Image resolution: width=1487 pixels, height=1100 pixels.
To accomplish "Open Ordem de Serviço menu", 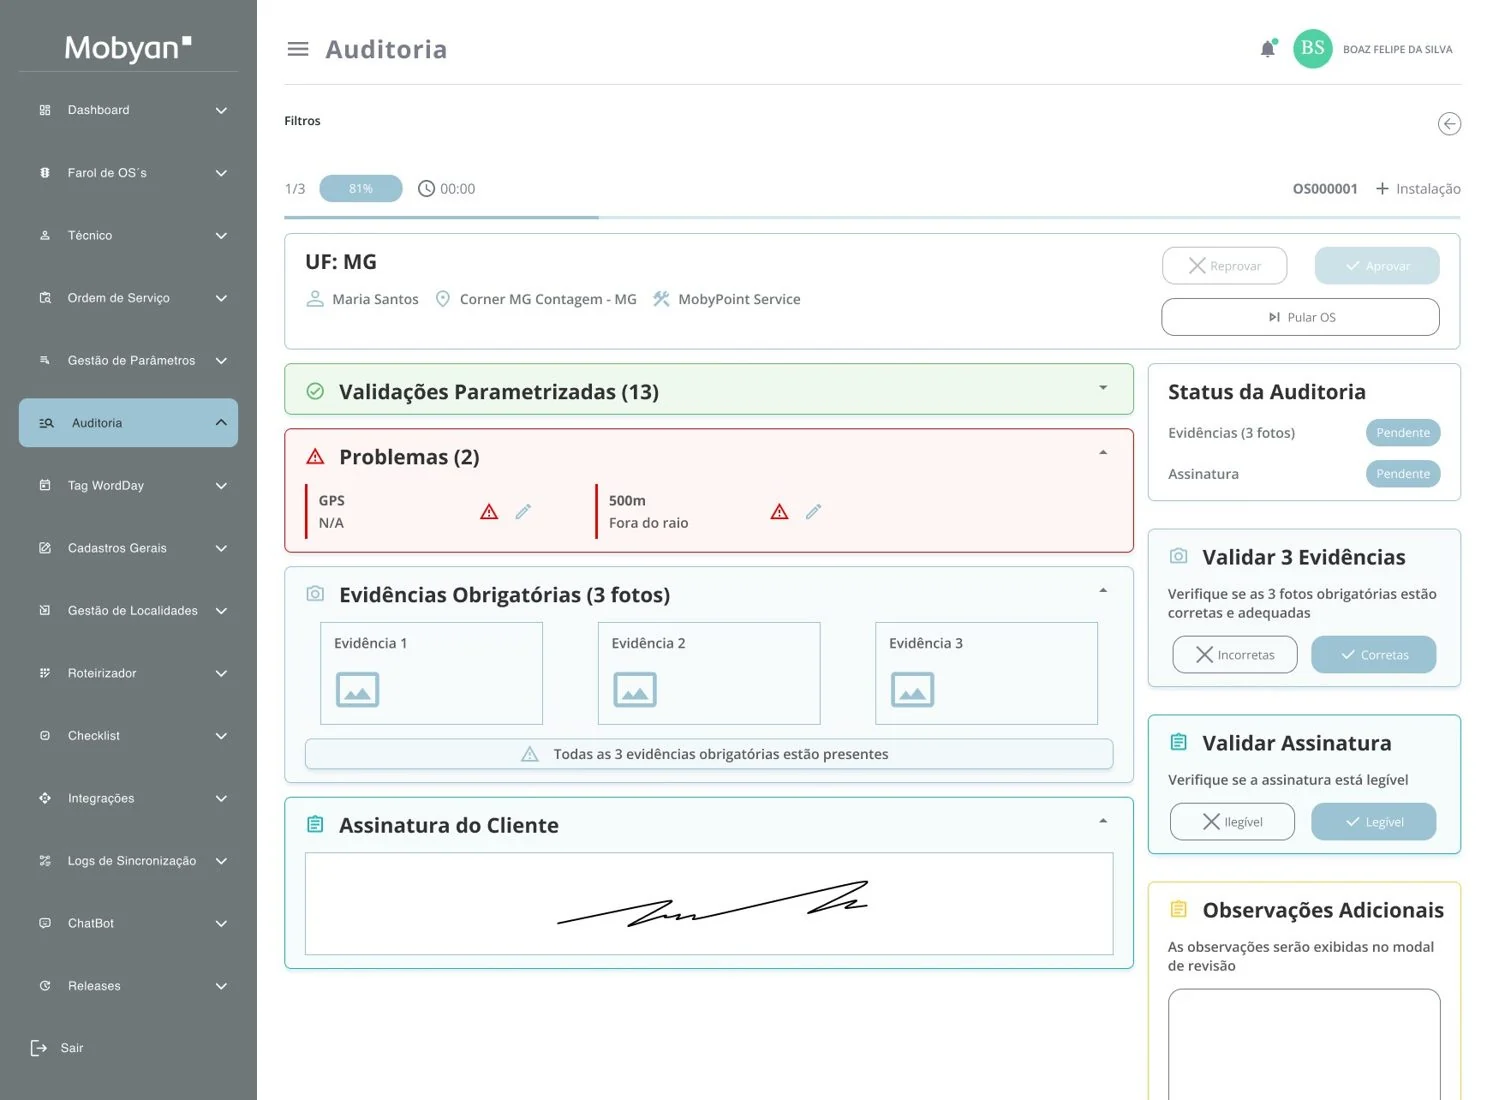I will [128, 298].
